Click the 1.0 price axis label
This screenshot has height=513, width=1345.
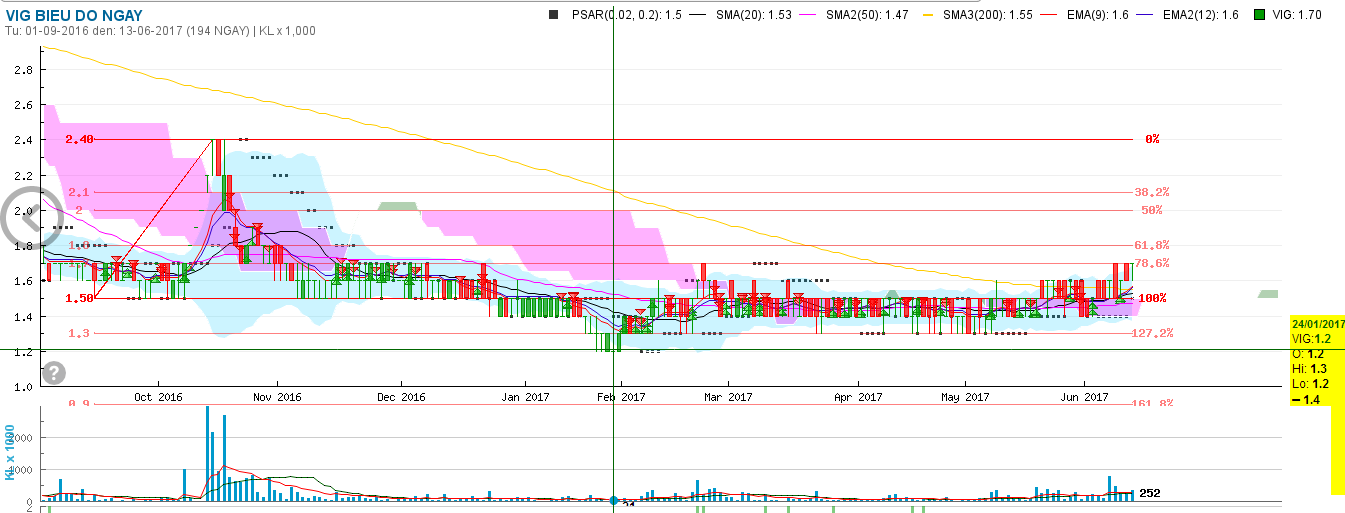pyautogui.click(x=24, y=387)
